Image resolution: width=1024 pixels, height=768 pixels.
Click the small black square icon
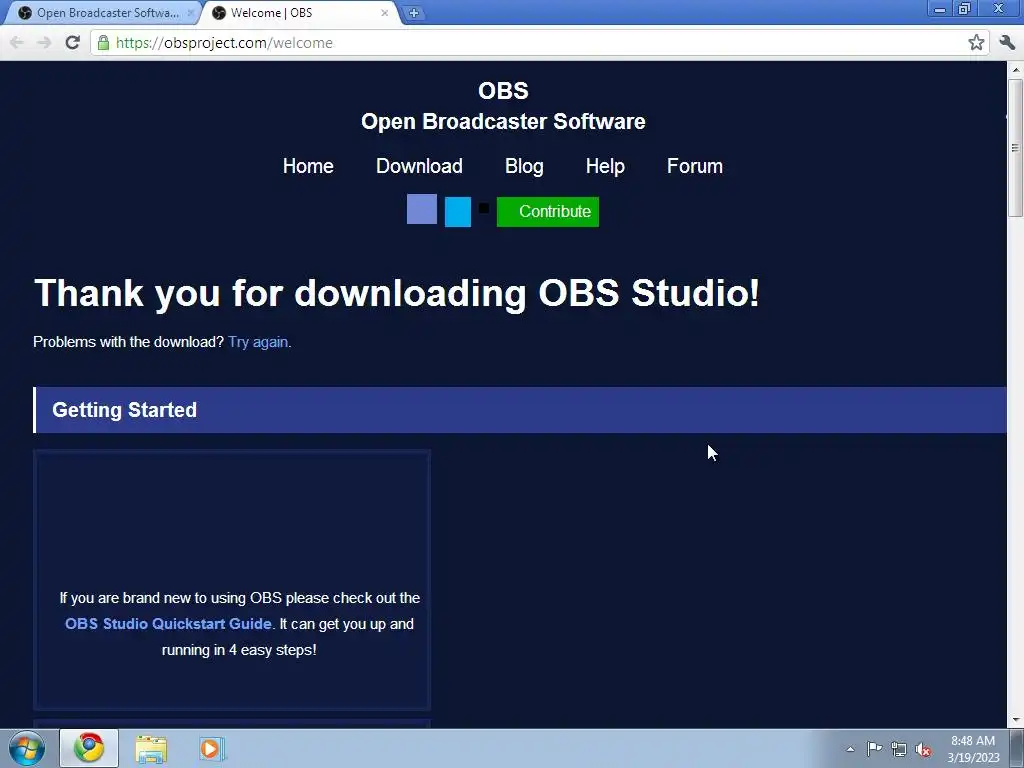coord(484,208)
